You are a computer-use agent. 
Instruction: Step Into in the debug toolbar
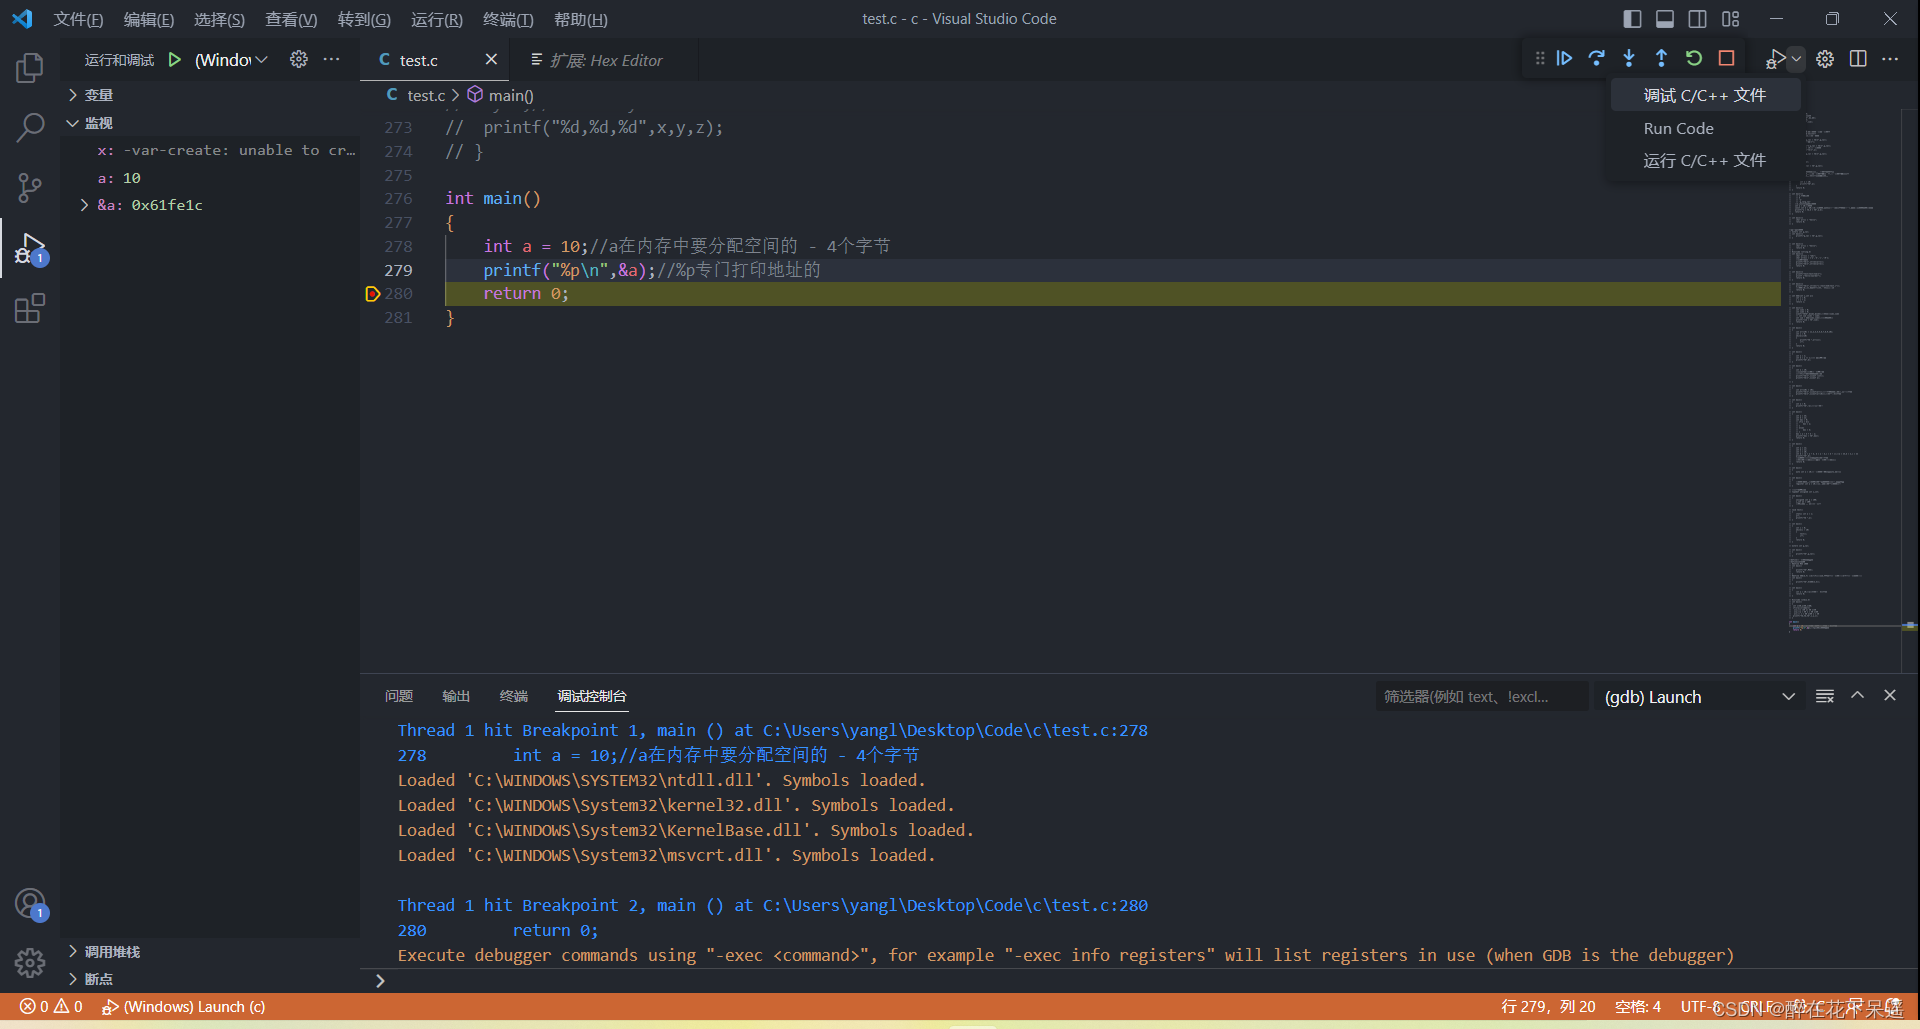tap(1629, 59)
